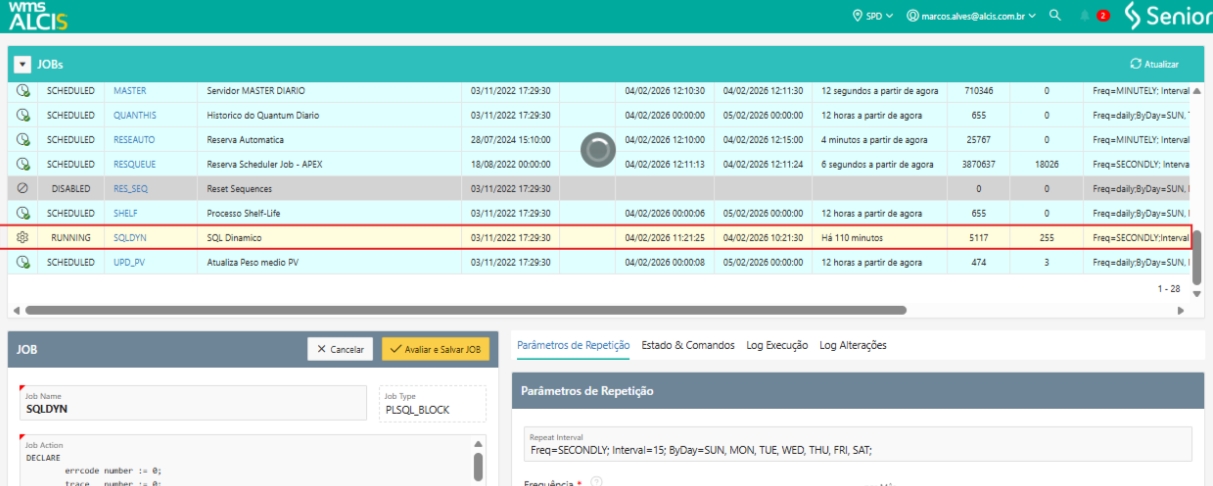Switch to Log Alterações tab
Screen dimensions: 1213x486
tap(853, 345)
